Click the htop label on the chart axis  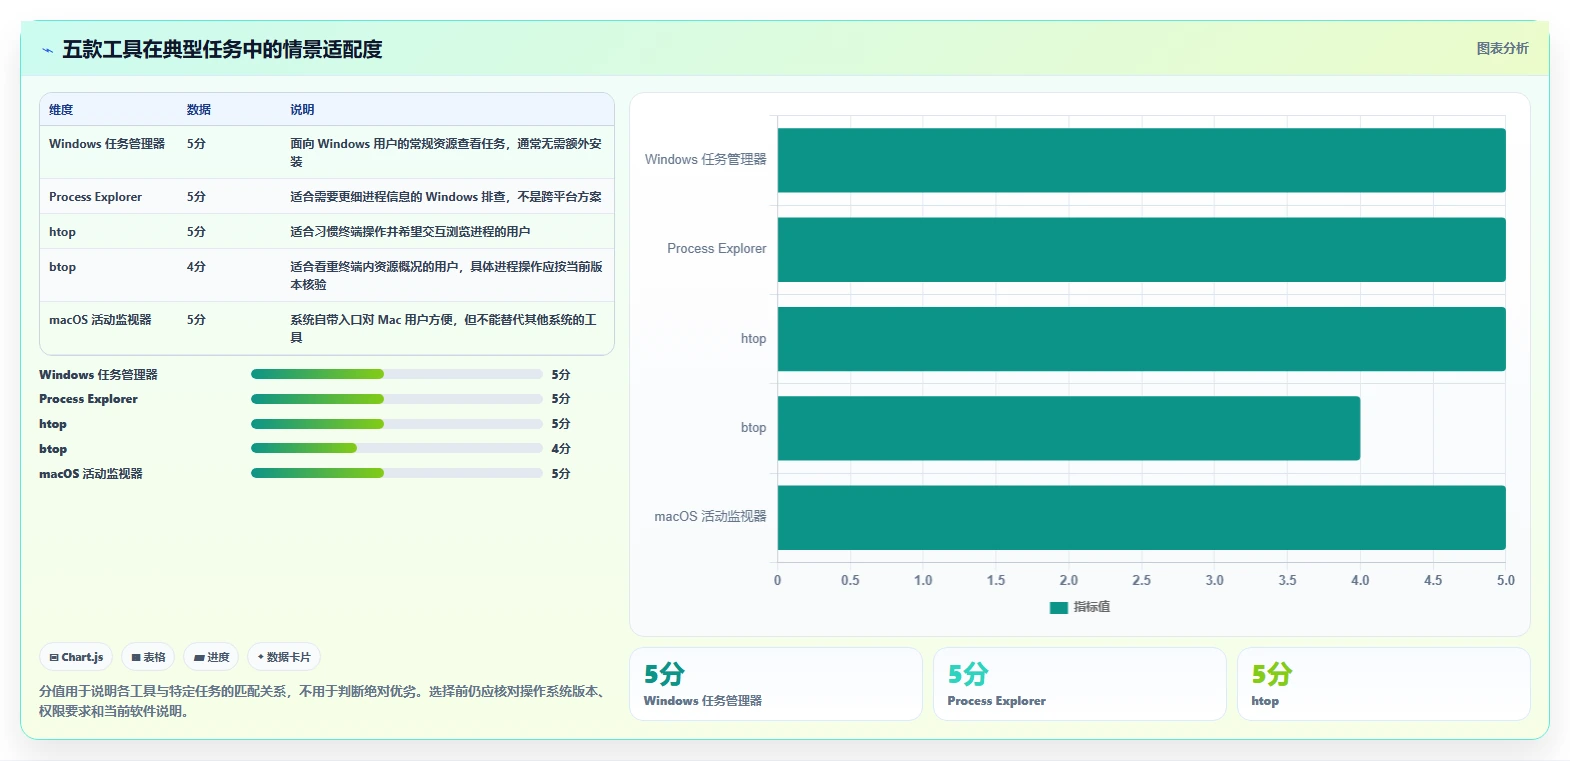point(753,339)
